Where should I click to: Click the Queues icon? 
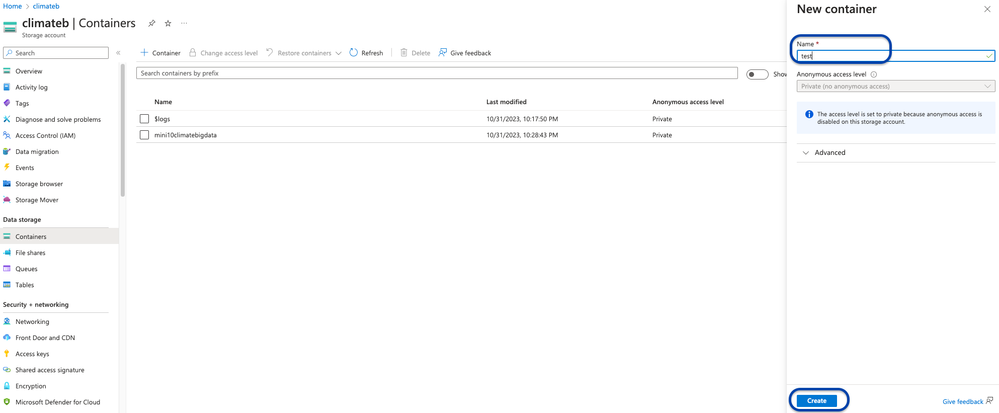[x=7, y=269]
